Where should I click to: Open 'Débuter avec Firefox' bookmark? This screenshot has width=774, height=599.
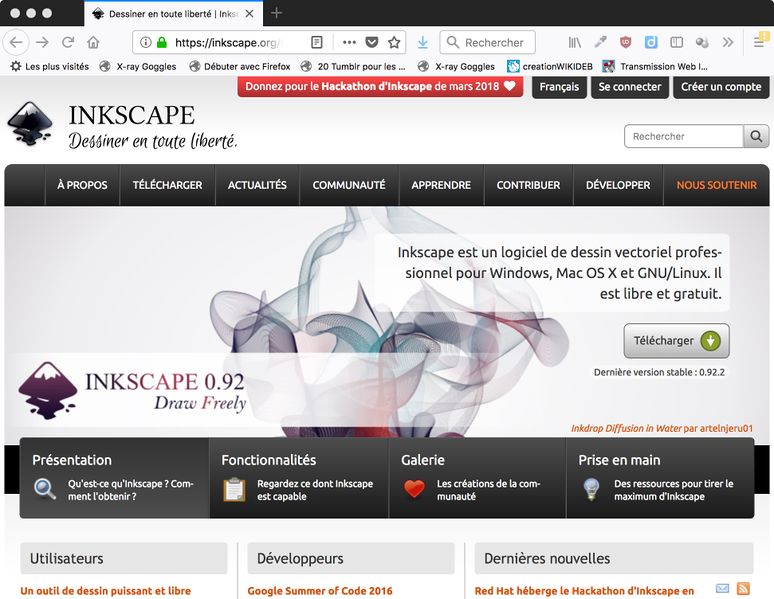point(240,66)
